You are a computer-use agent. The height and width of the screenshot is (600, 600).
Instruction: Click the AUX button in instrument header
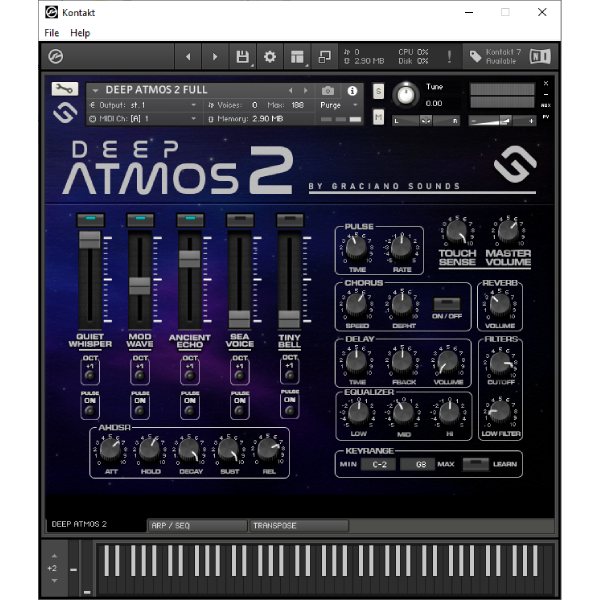point(546,105)
